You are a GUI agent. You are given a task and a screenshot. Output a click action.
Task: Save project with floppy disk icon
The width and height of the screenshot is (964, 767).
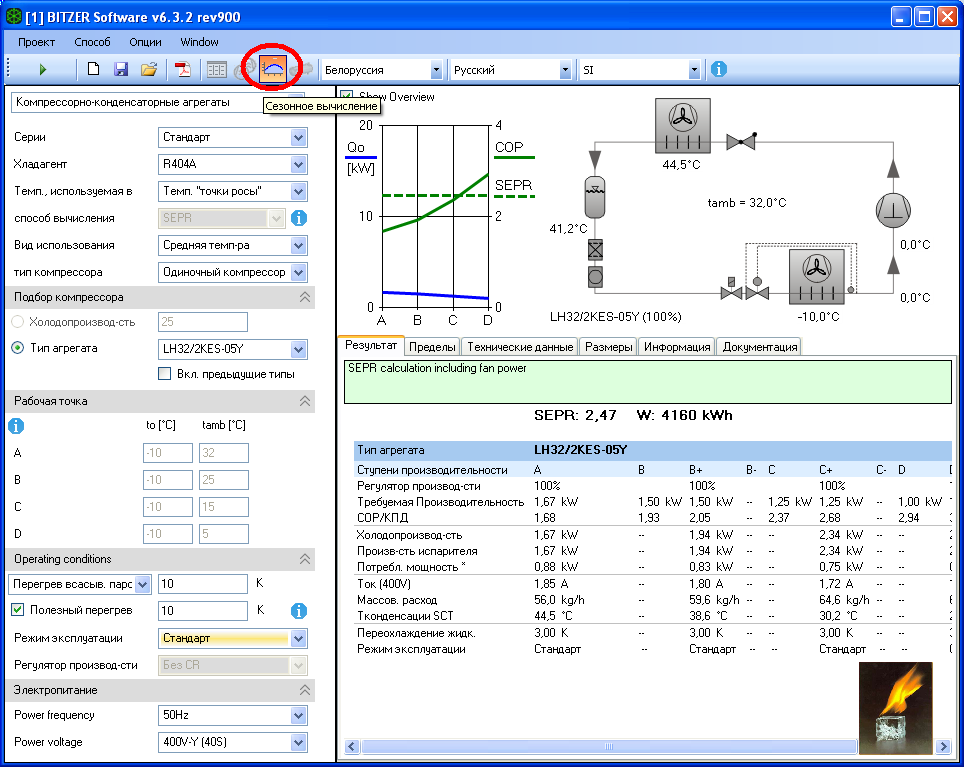(x=121, y=69)
